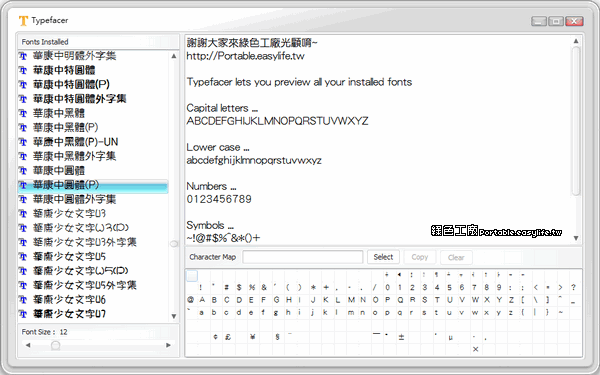Pick the 華康中黑體(P) font entry
The image size is (600, 375).
click(x=93, y=127)
